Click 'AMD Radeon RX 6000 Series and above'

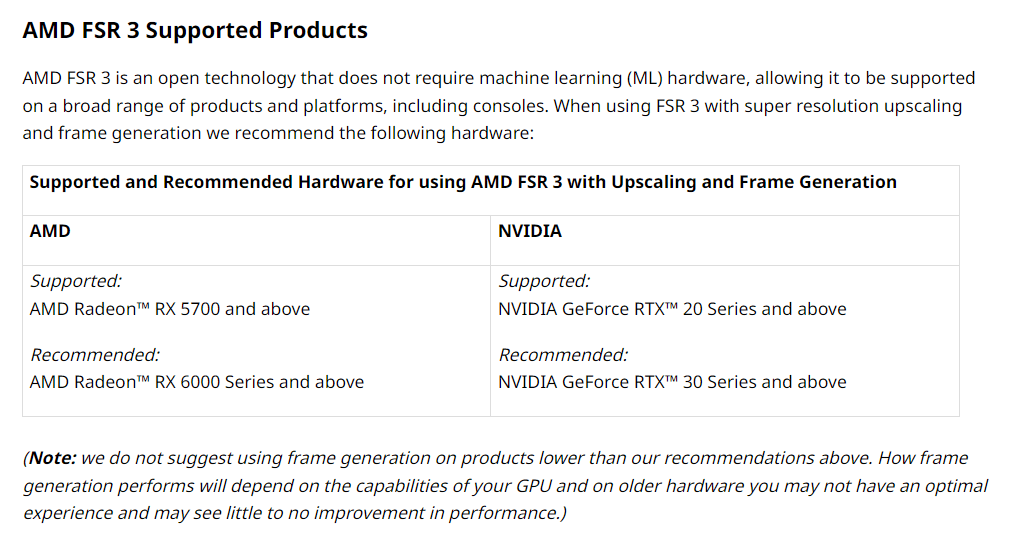197,382
